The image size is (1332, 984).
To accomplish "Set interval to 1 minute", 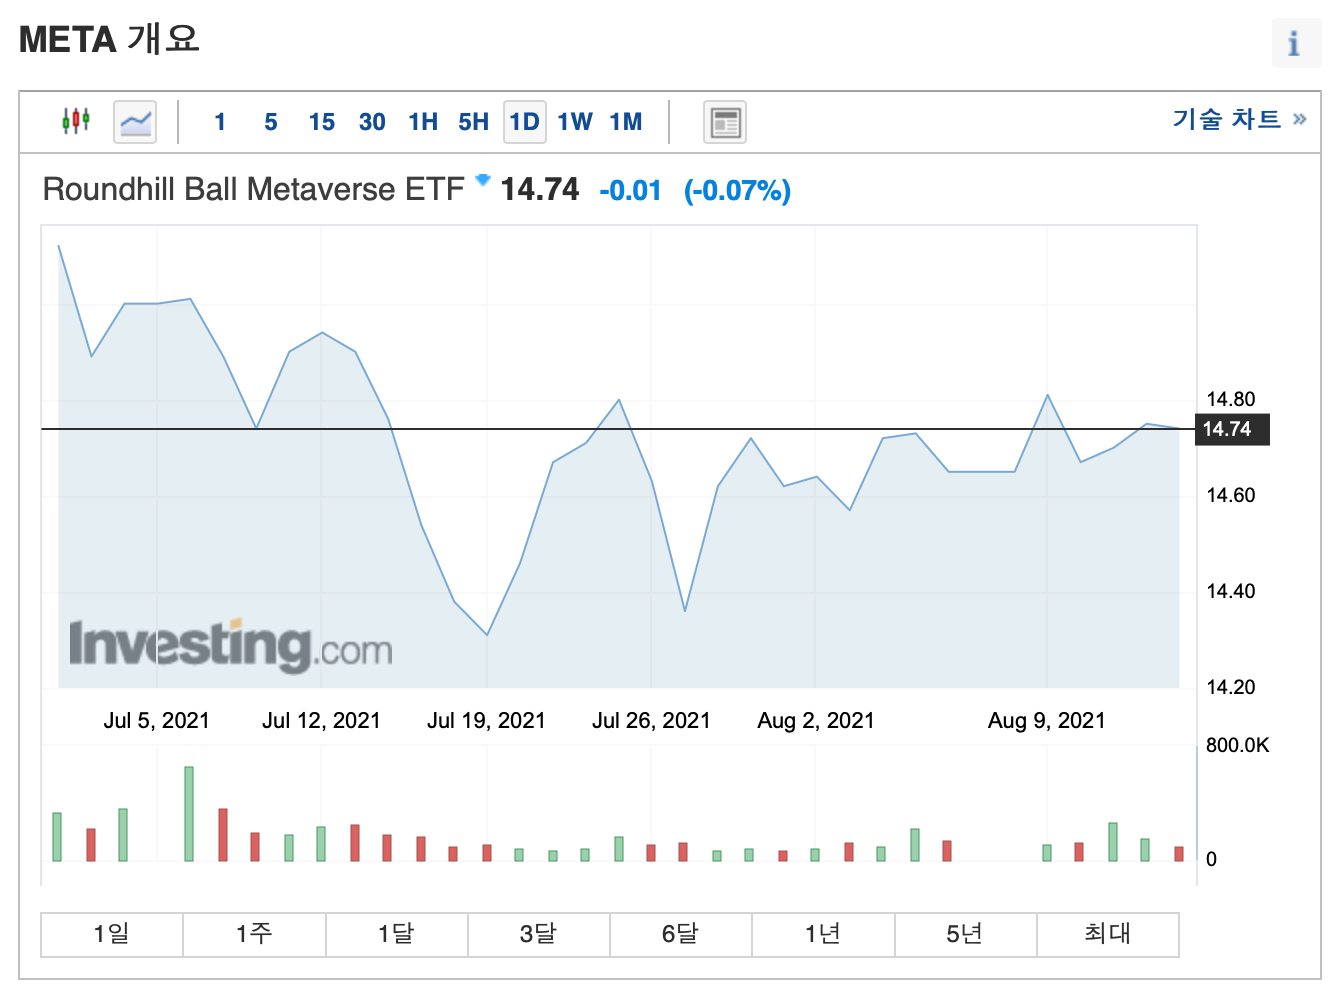I will tap(220, 122).
